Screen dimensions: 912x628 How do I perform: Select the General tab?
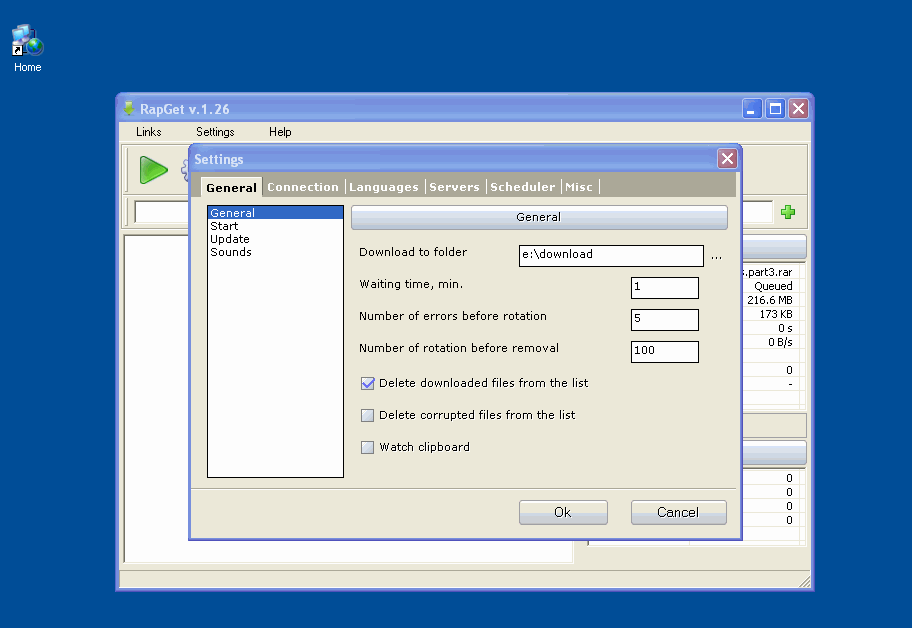[x=231, y=187]
